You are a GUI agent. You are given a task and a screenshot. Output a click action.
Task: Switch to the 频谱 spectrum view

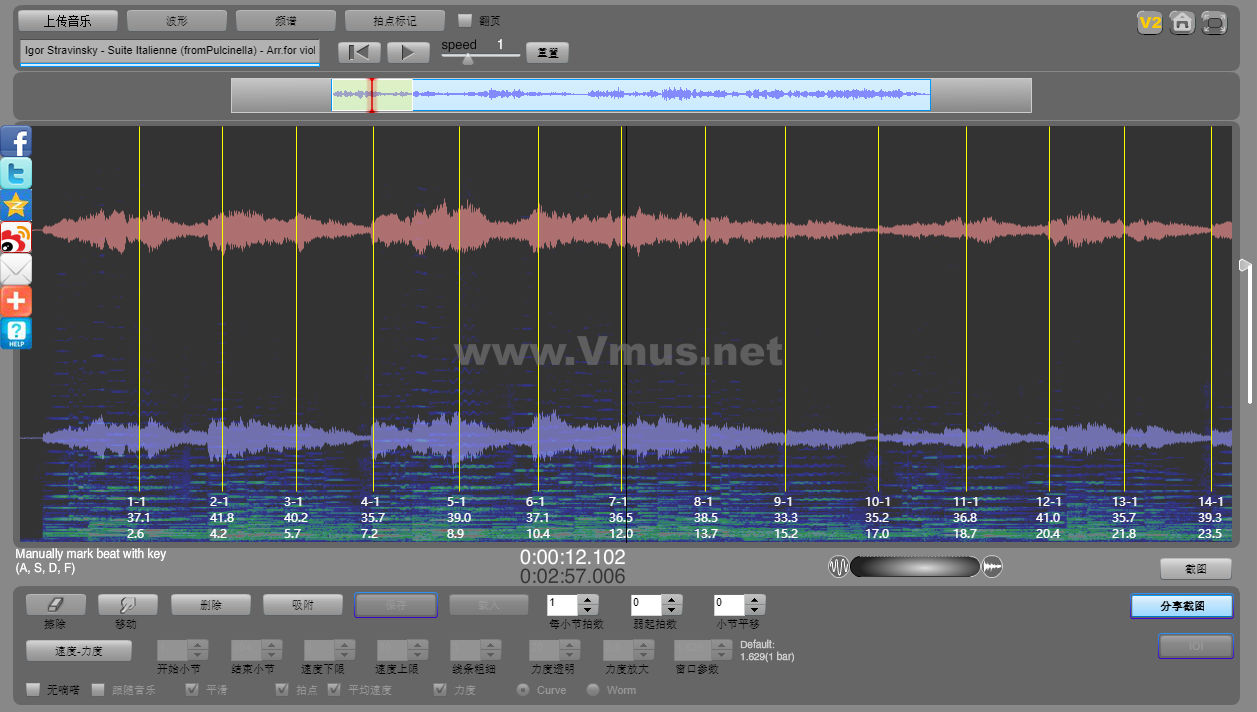[x=286, y=21]
